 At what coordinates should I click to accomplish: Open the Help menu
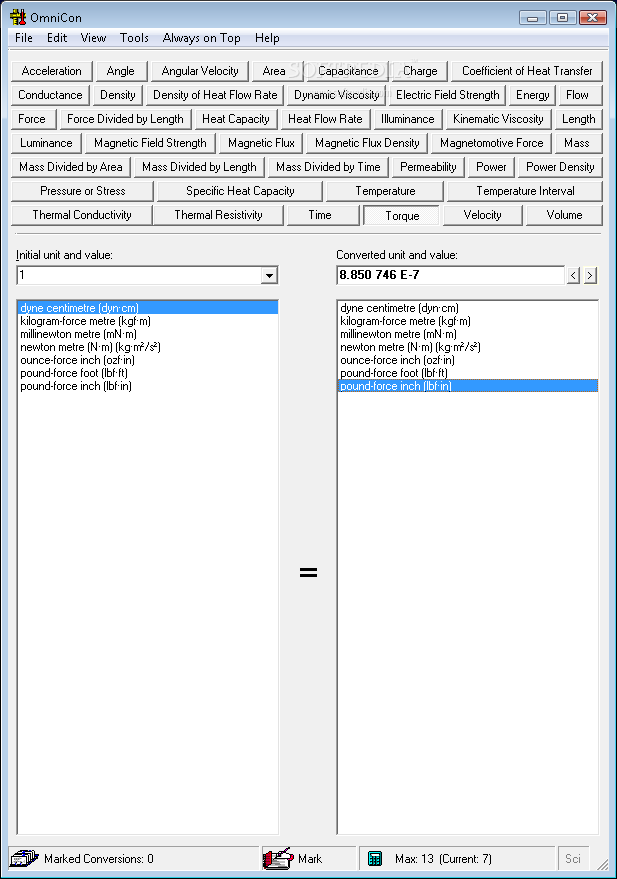coord(267,38)
